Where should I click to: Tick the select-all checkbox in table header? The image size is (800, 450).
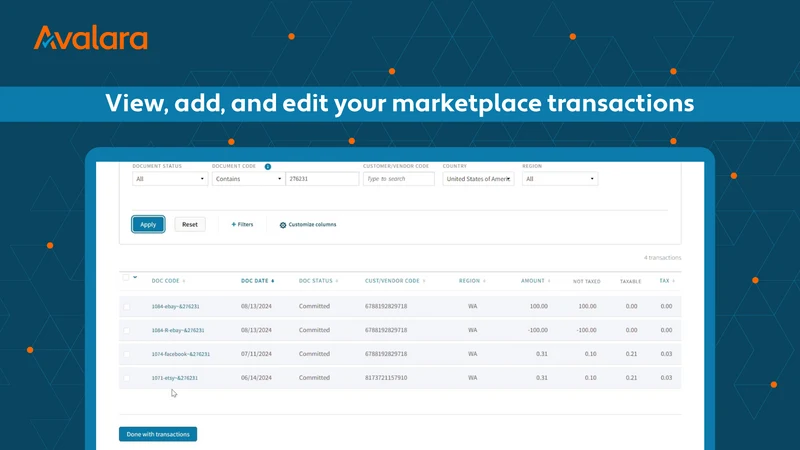[x=126, y=278]
